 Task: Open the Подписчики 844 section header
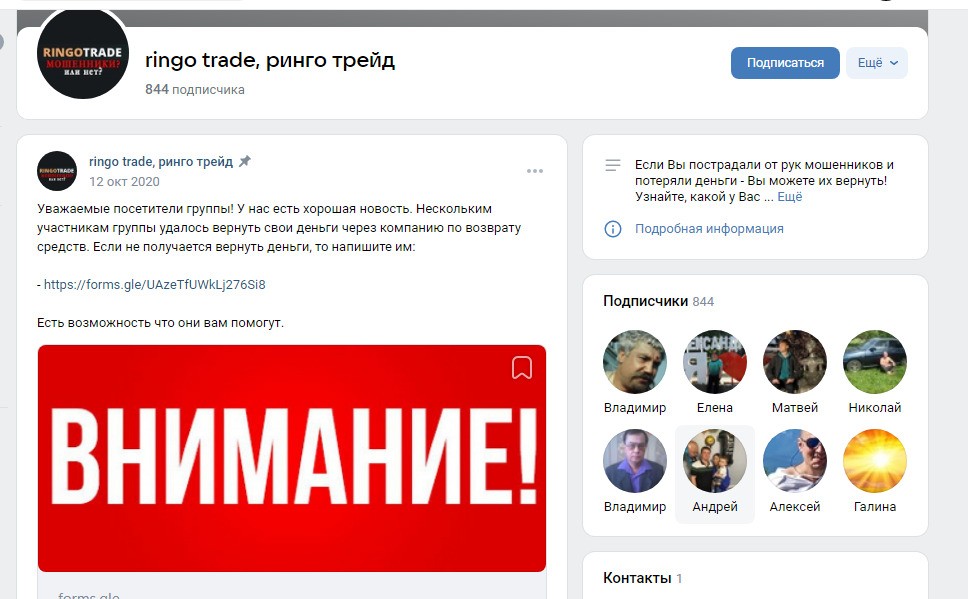659,301
